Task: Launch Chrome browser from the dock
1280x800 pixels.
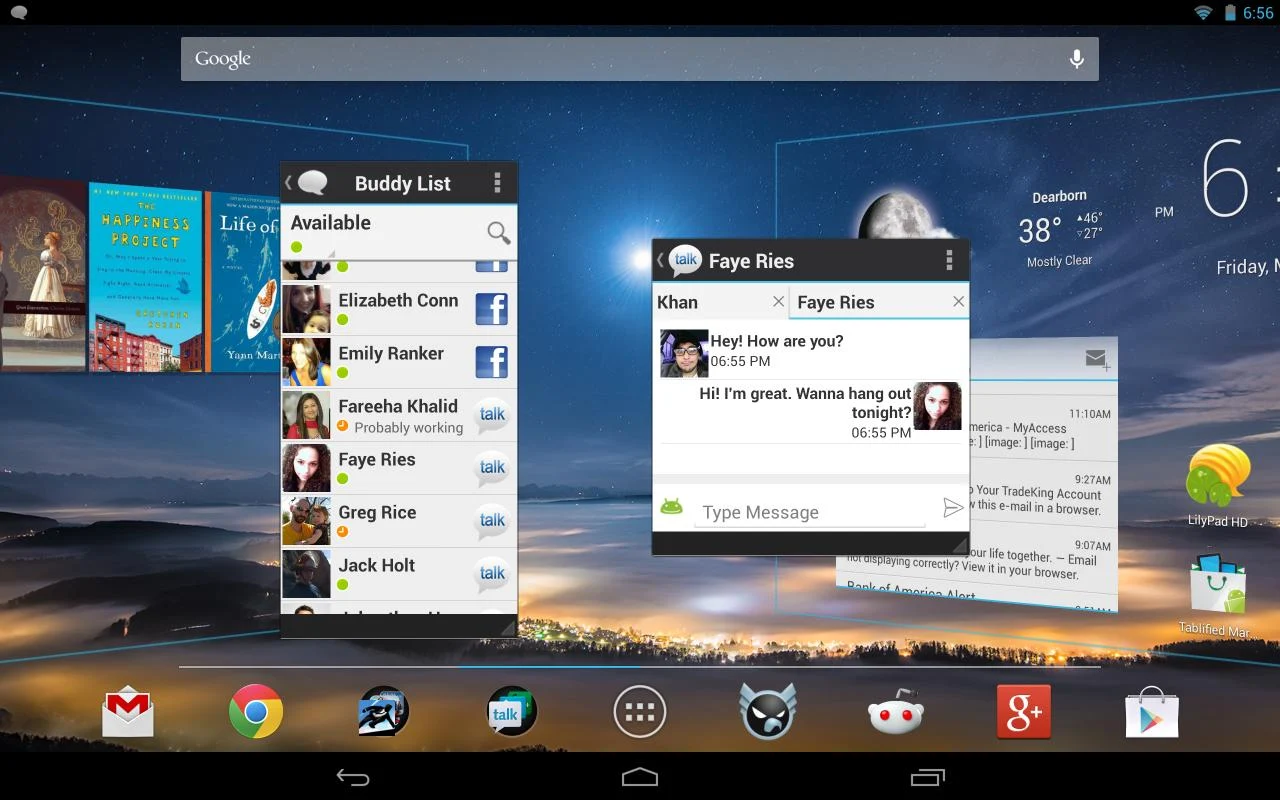Action: click(x=256, y=712)
